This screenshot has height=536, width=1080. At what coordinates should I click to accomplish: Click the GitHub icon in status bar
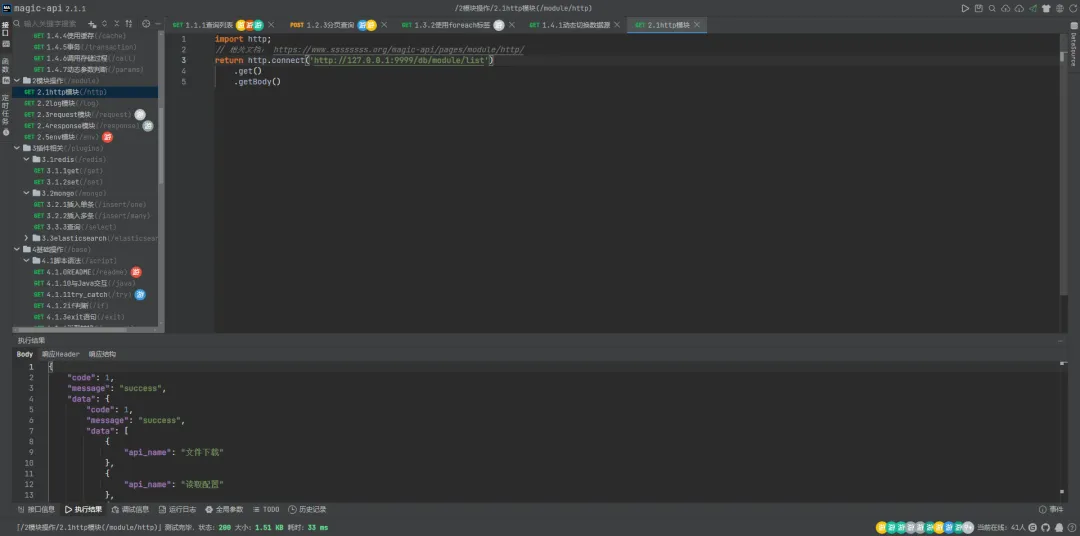click(1046, 527)
